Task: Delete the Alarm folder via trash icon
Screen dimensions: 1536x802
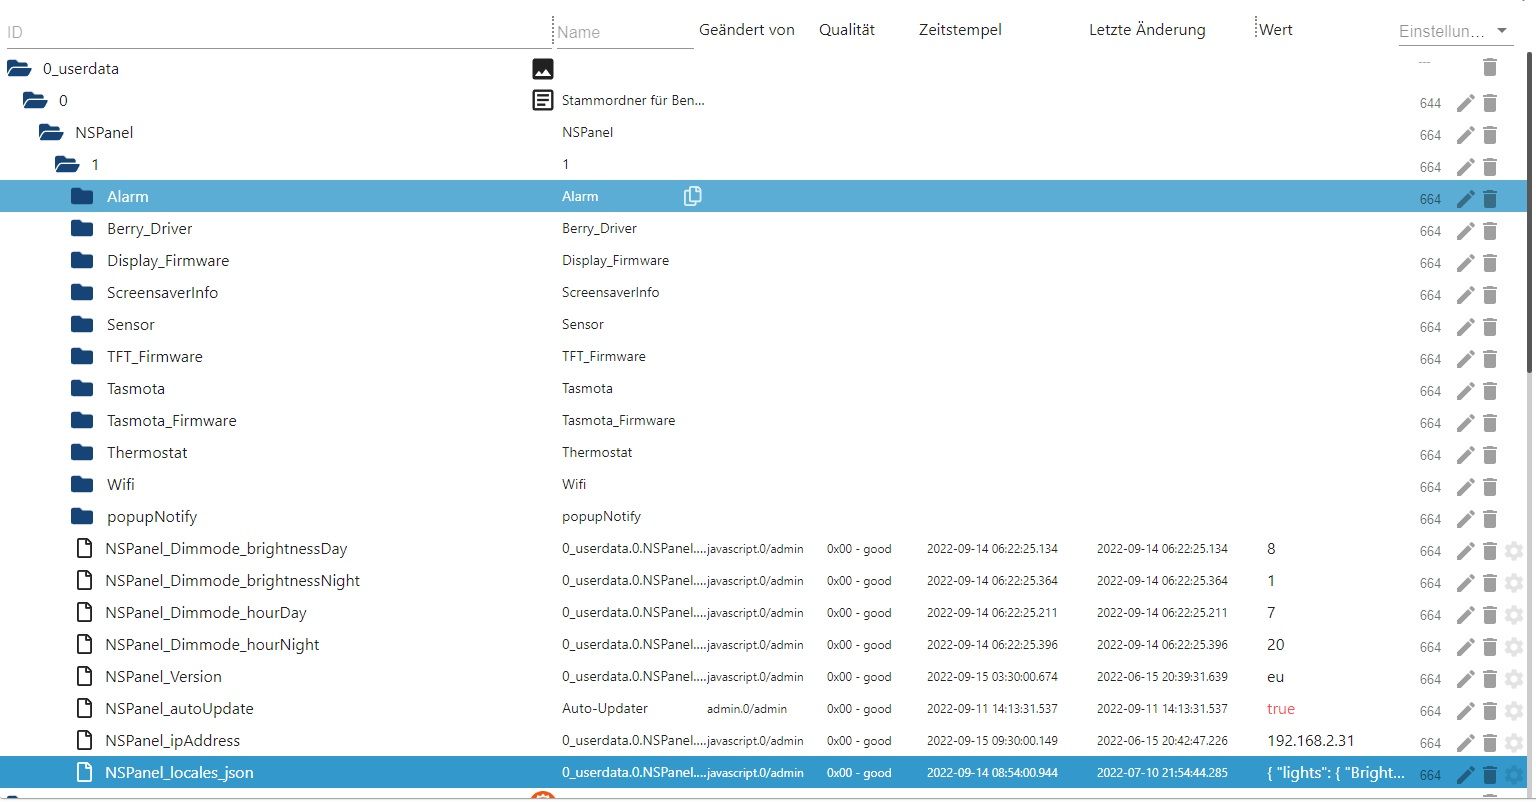Action: pos(1490,199)
